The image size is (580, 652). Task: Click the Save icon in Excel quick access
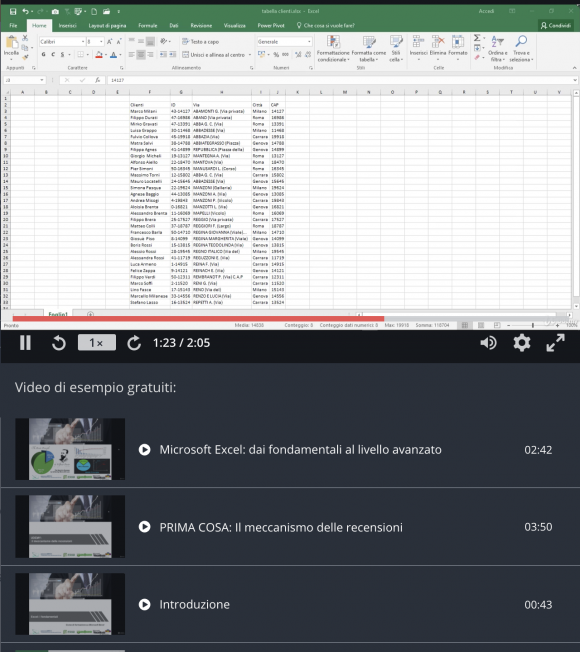click(x=13, y=11)
